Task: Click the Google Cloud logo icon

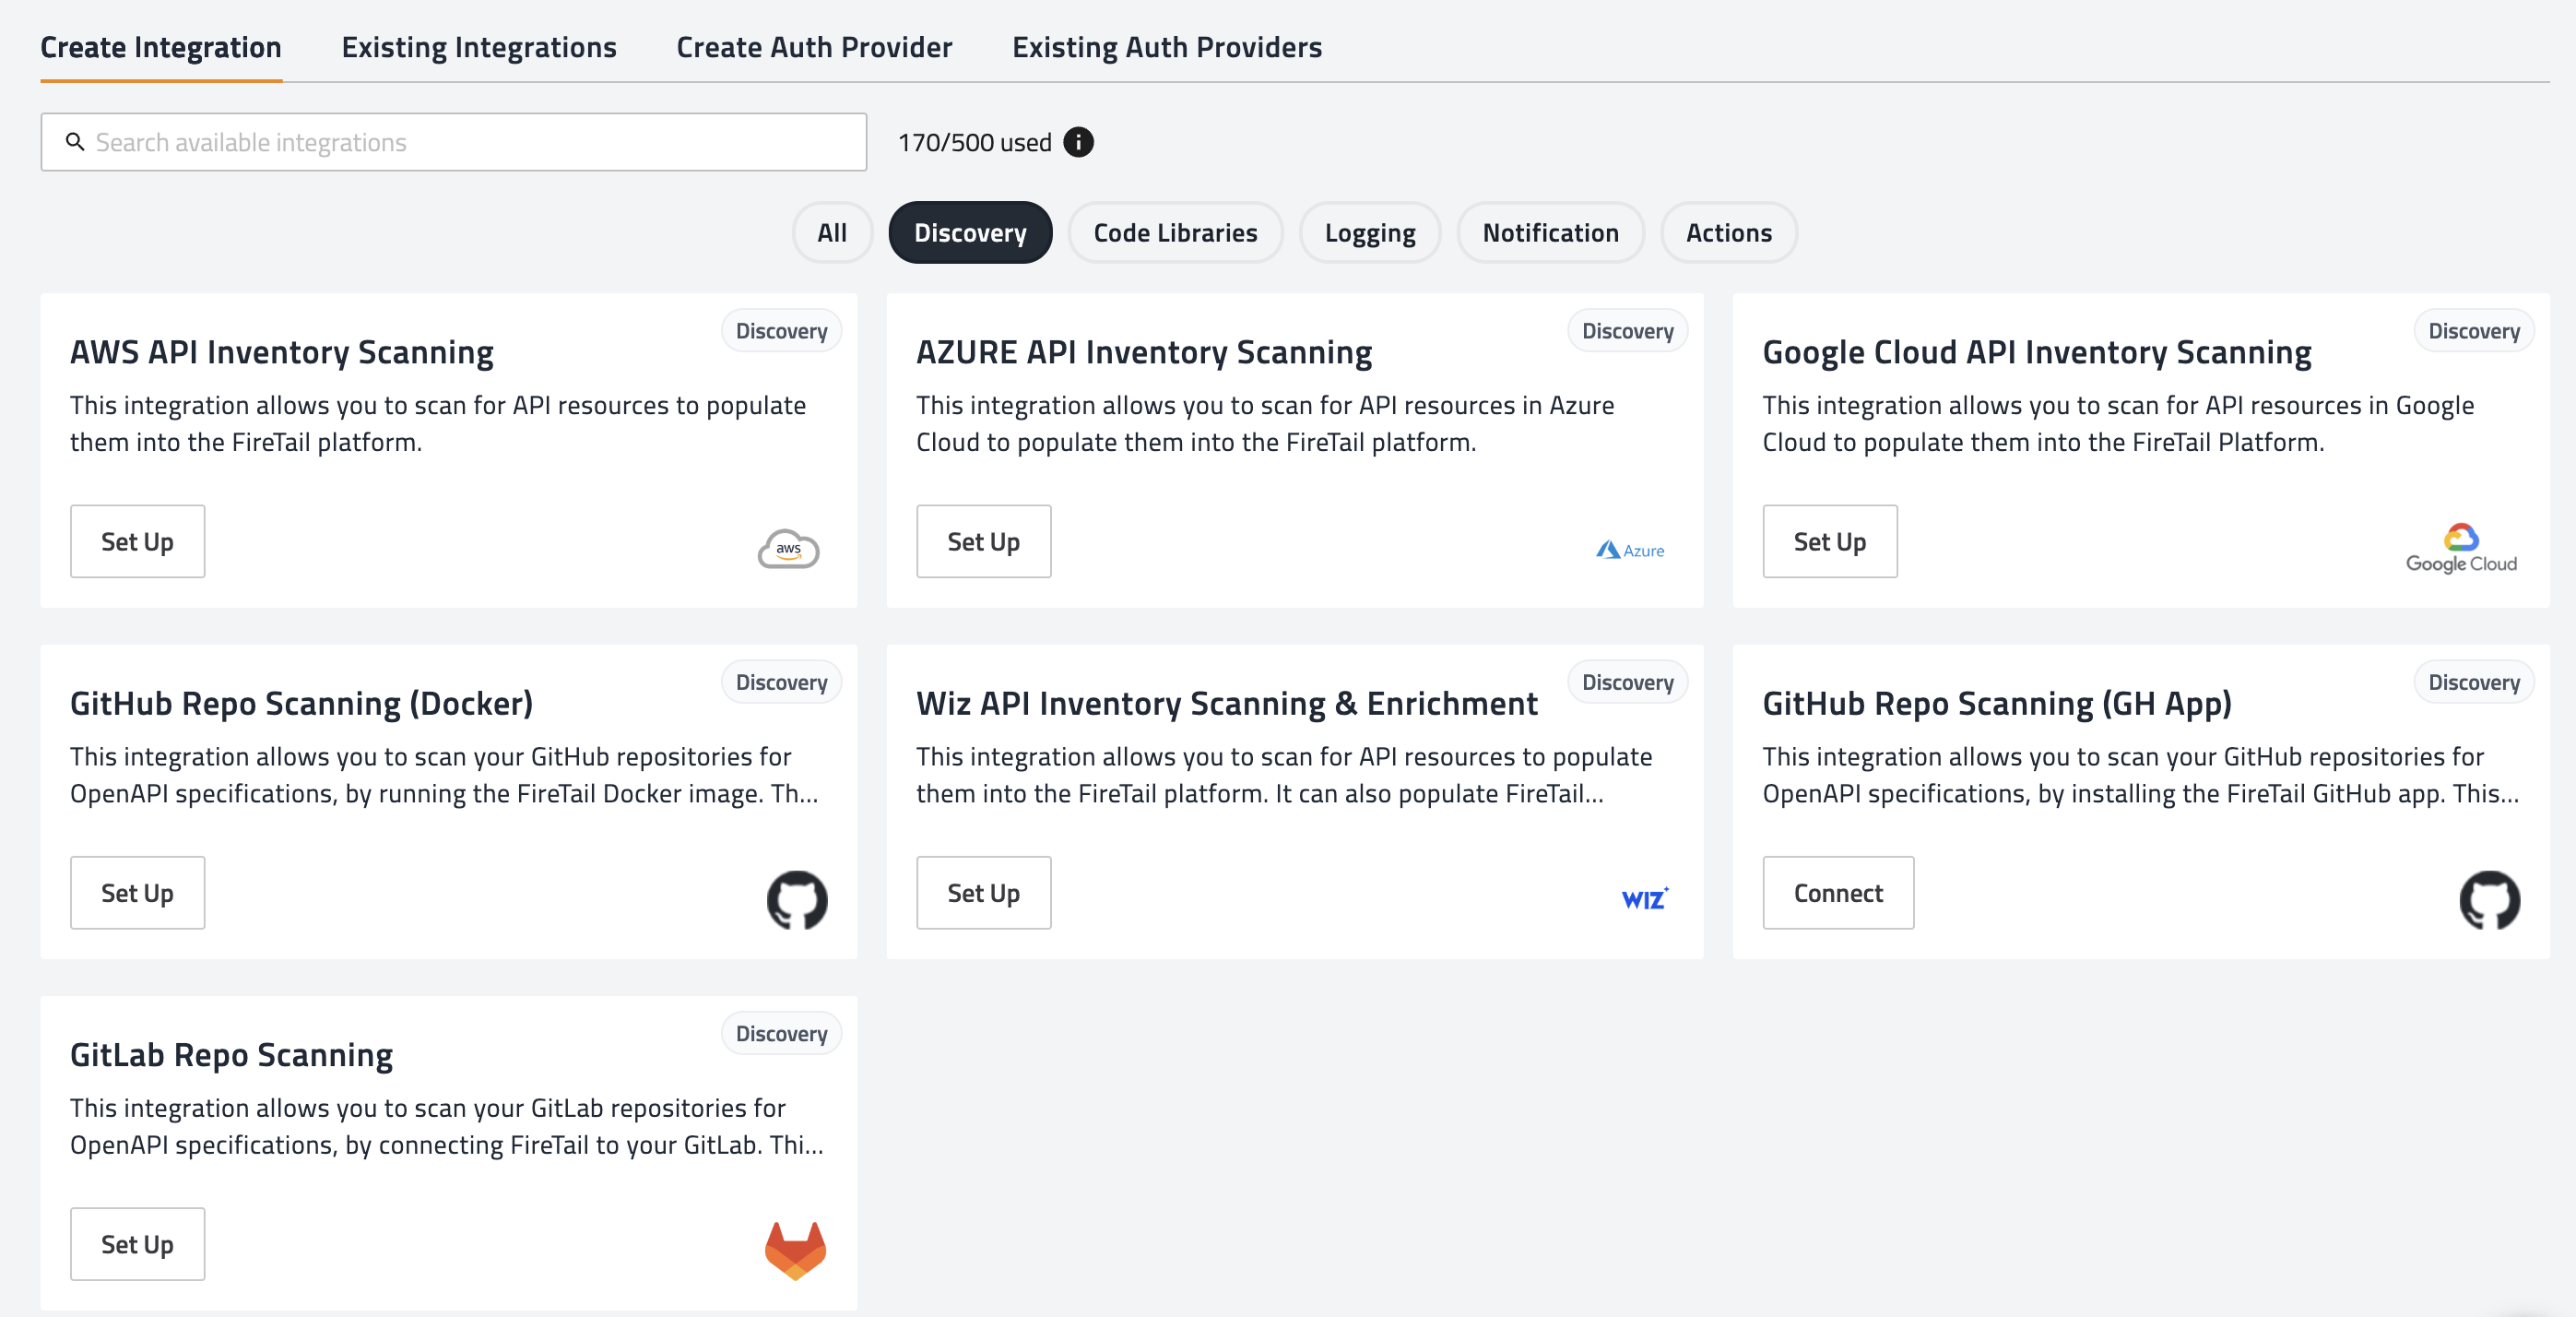Action: pos(2460,548)
